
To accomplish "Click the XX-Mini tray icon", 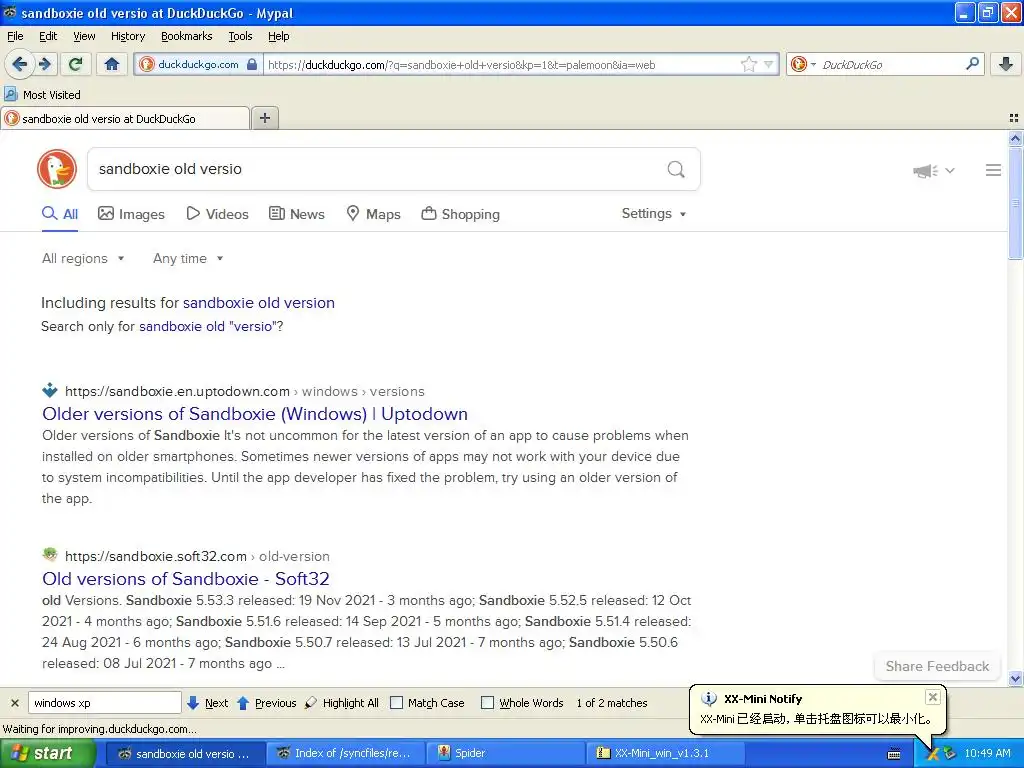I will 933,754.
